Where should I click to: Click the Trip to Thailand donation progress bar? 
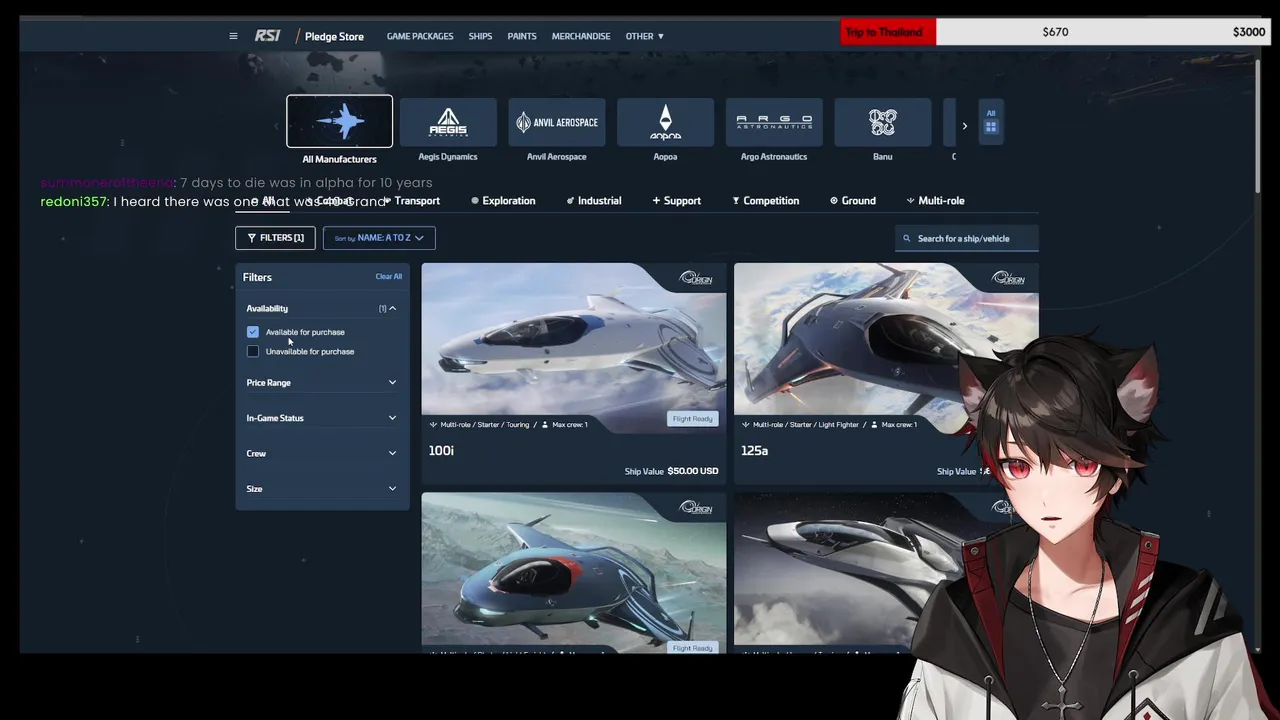[x=1054, y=32]
